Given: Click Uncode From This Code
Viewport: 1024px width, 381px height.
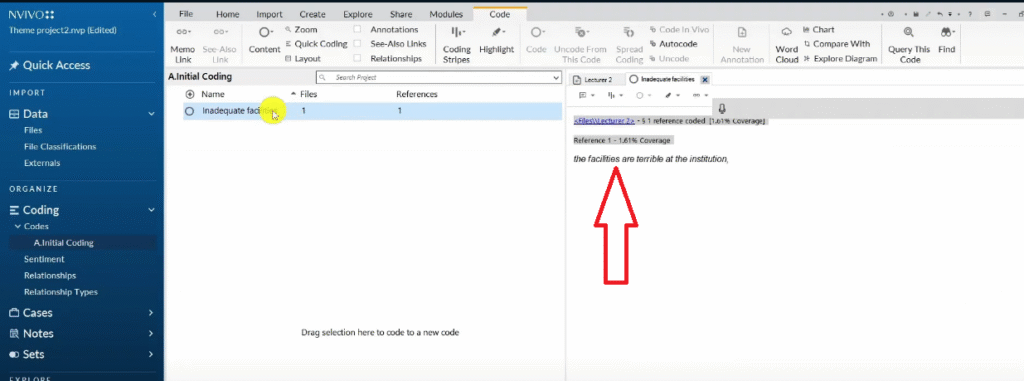Looking at the screenshot, I should pos(581,44).
